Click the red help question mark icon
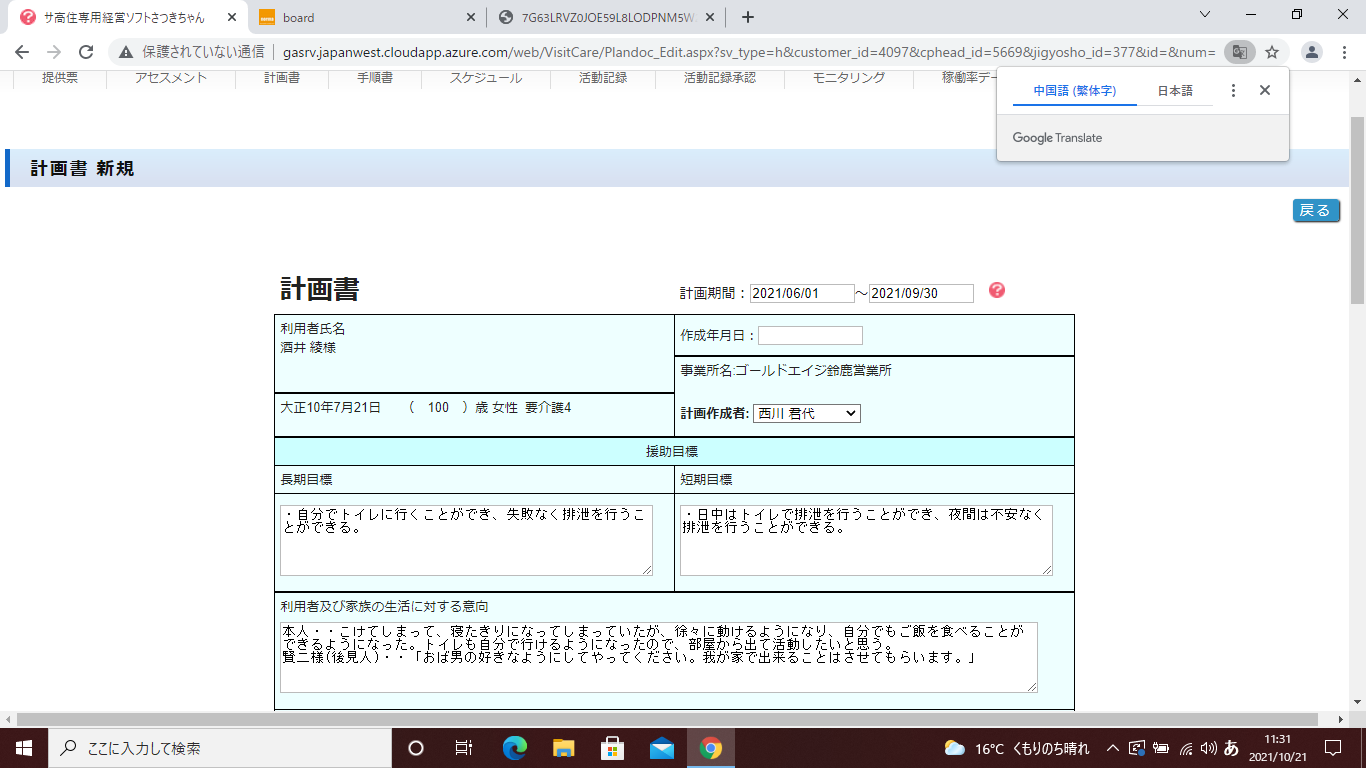 [x=996, y=290]
